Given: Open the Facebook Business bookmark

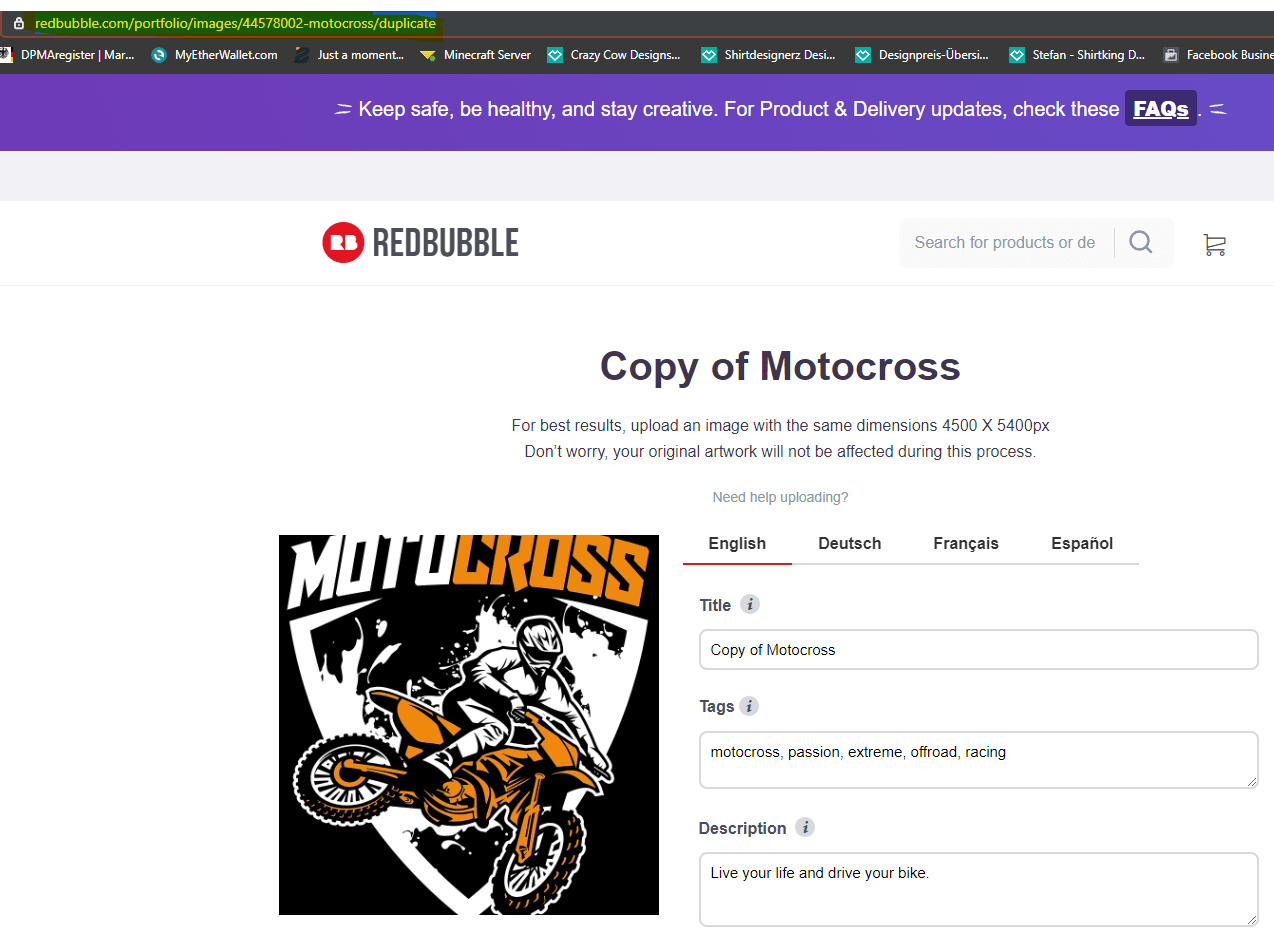Looking at the screenshot, I should (1218, 55).
